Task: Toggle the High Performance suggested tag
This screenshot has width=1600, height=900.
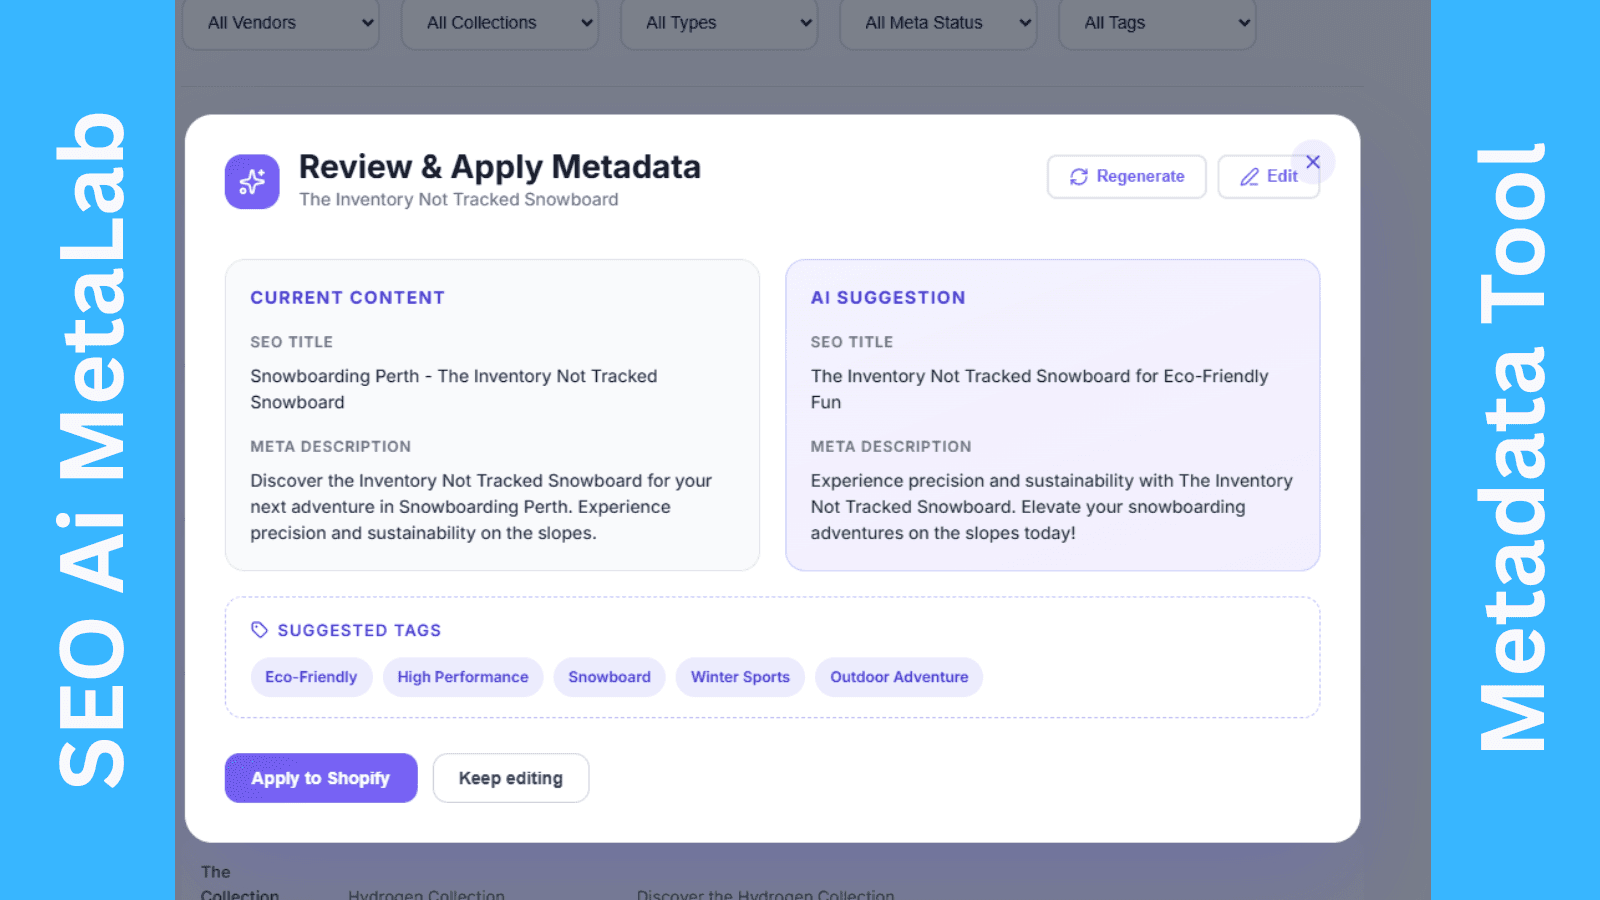Action: tap(463, 677)
